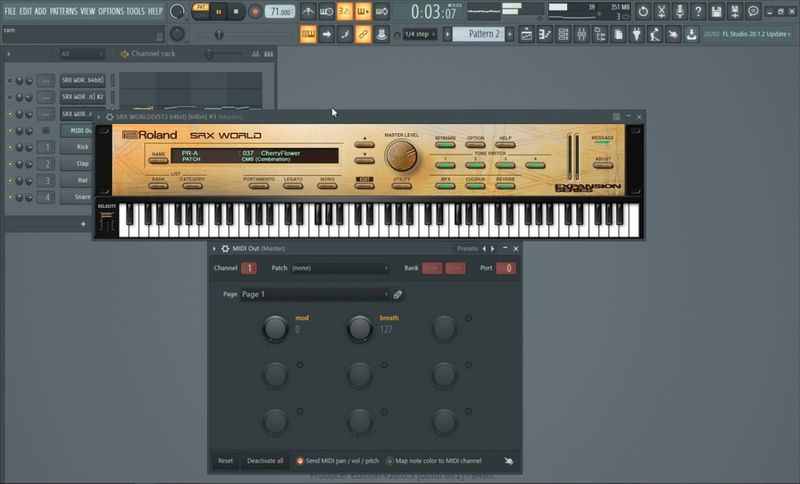Expand MIDI Out window options arrow
This screenshot has width=800, height=484.
coord(214,248)
